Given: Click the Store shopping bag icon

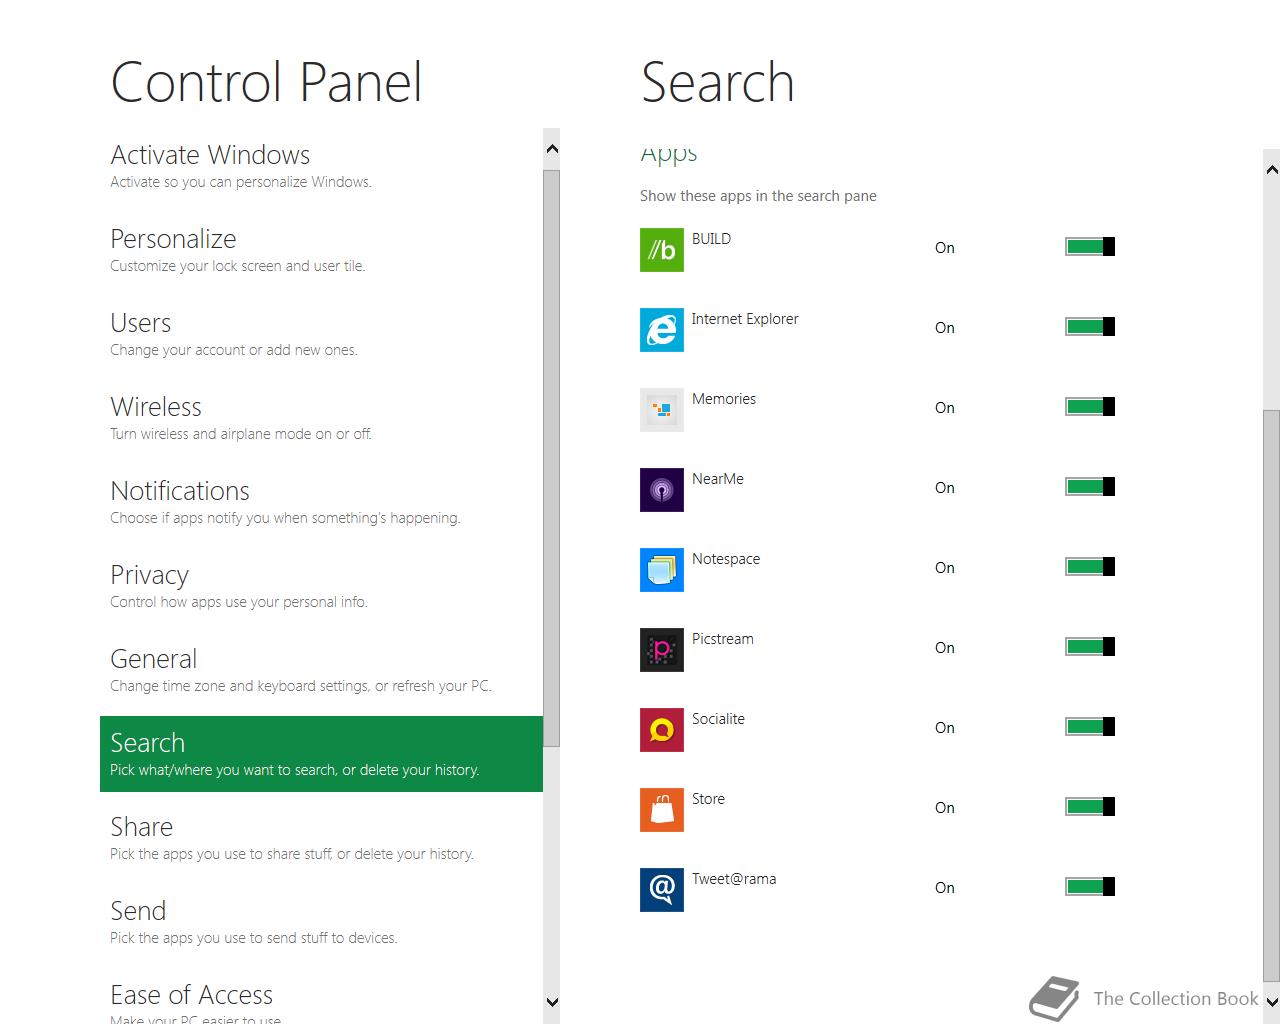Looking at the screenshot, I should click(x=662, y=810).
